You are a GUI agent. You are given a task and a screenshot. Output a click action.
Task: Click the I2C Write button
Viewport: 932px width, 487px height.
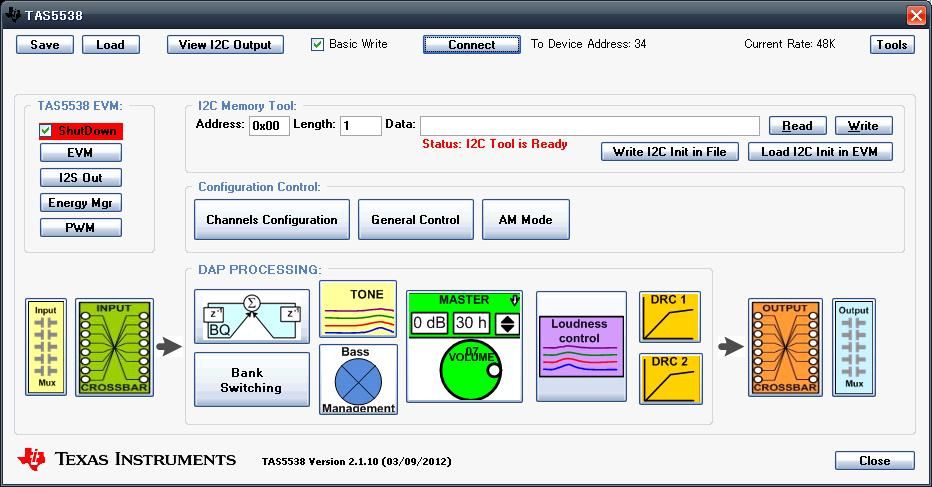(863, 126)
